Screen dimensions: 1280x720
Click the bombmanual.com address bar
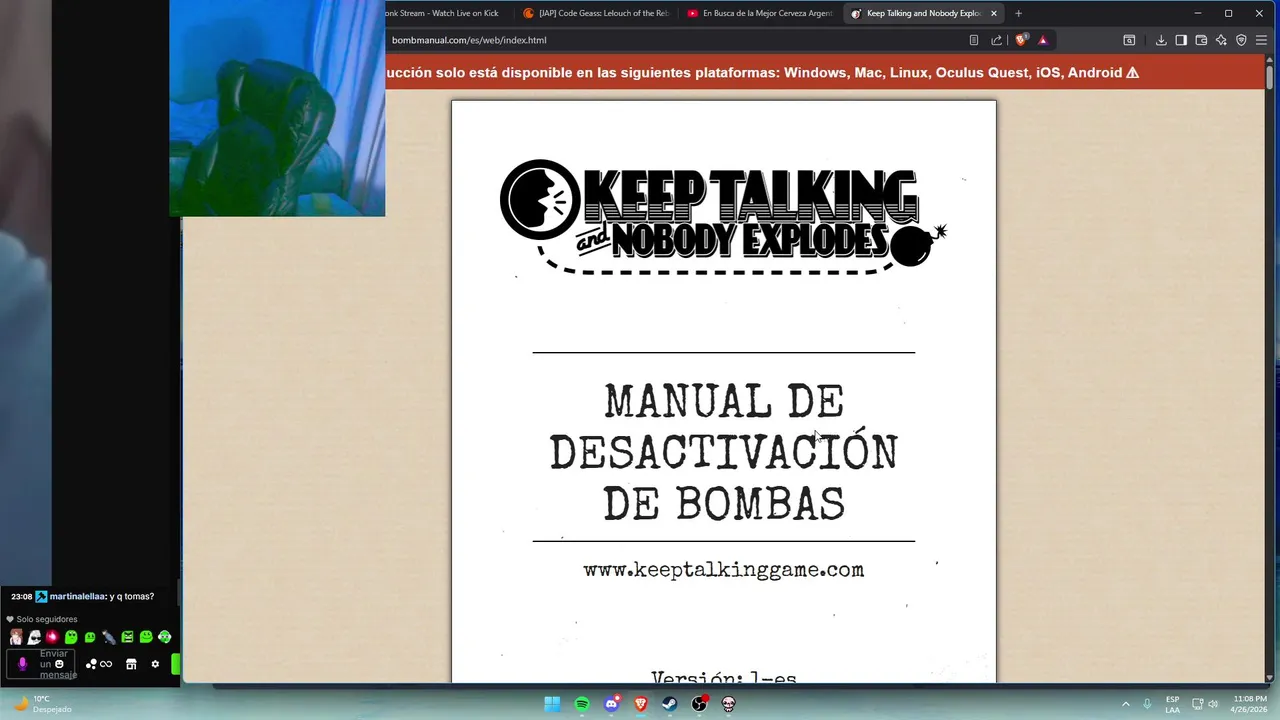point(675,40)
